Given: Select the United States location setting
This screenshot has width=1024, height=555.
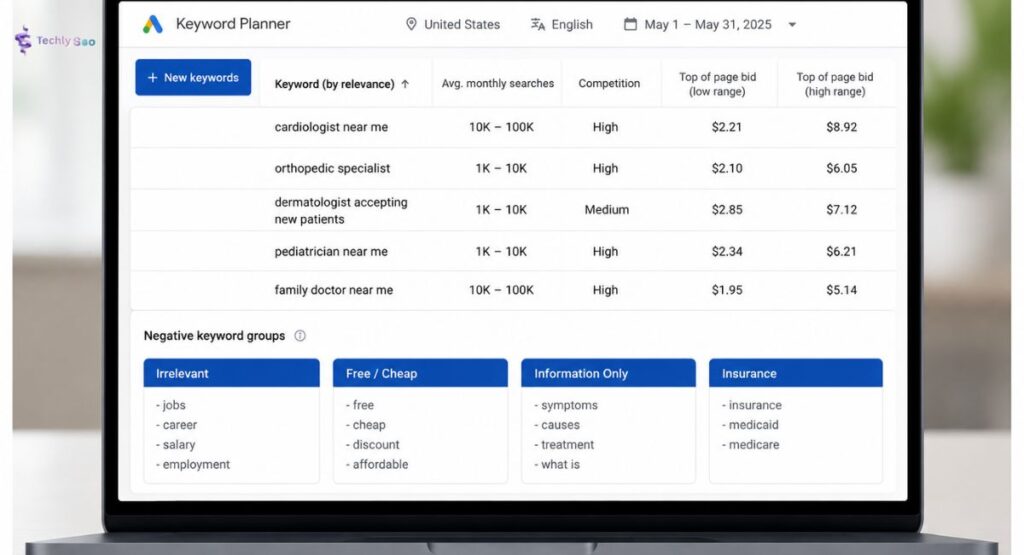Looking at the screenshot, I should [x=462, y=24].
